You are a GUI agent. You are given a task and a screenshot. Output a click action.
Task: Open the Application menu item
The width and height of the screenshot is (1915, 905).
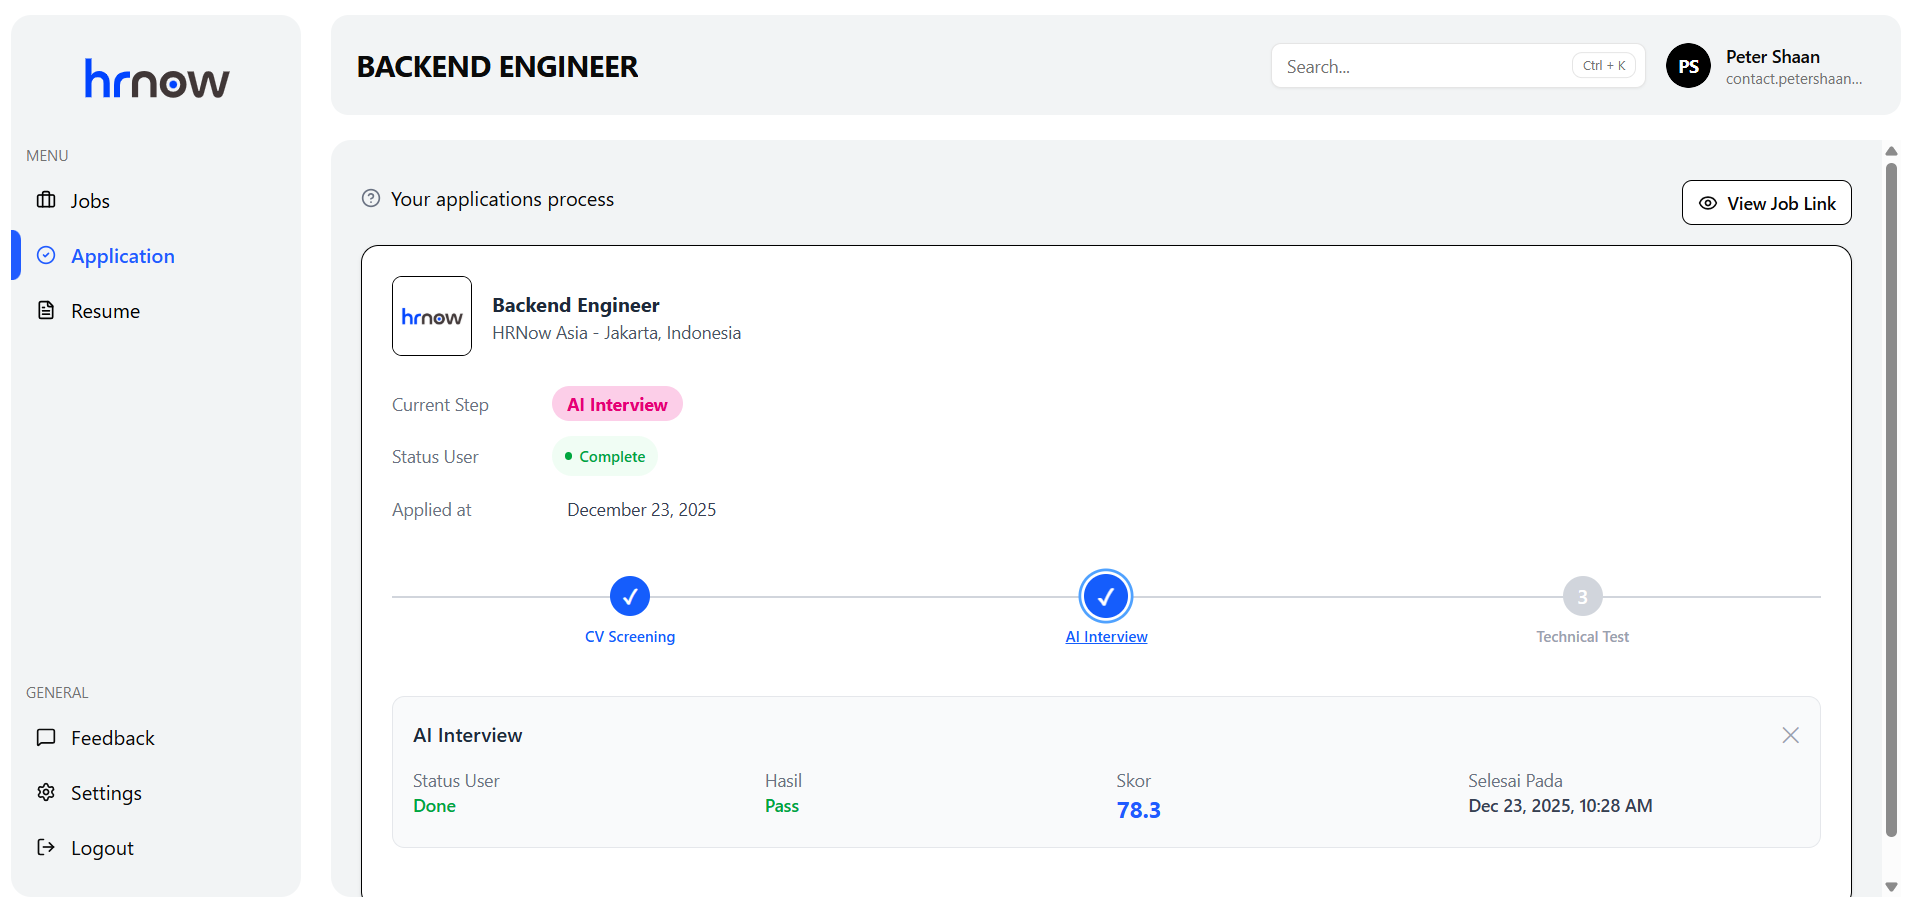(x=122, y=256)
